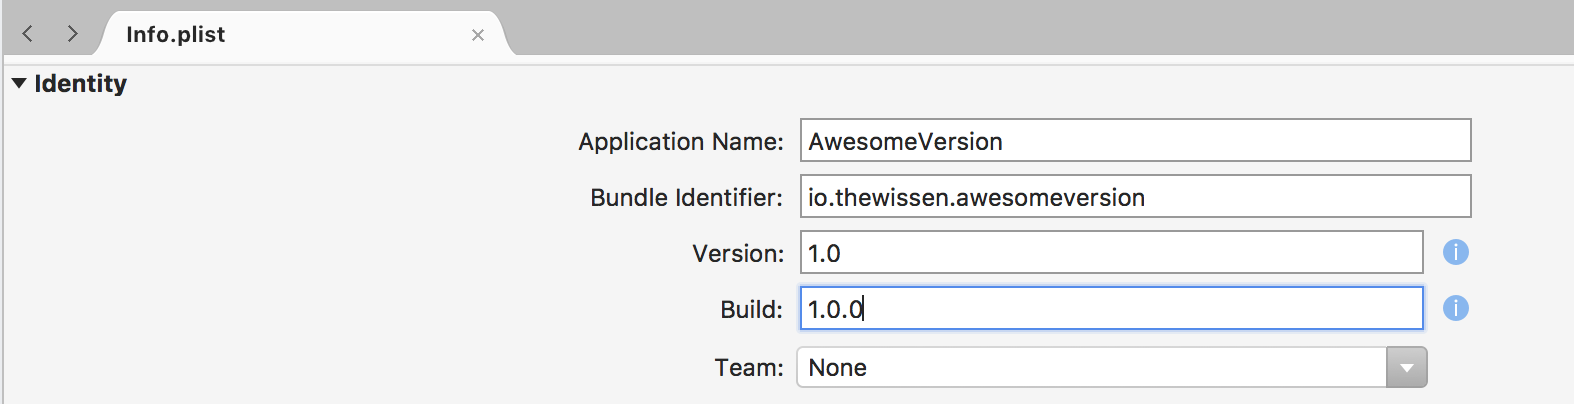Click the Version label text
Viewport: 1574px width, 404px height.
[738, 254]
